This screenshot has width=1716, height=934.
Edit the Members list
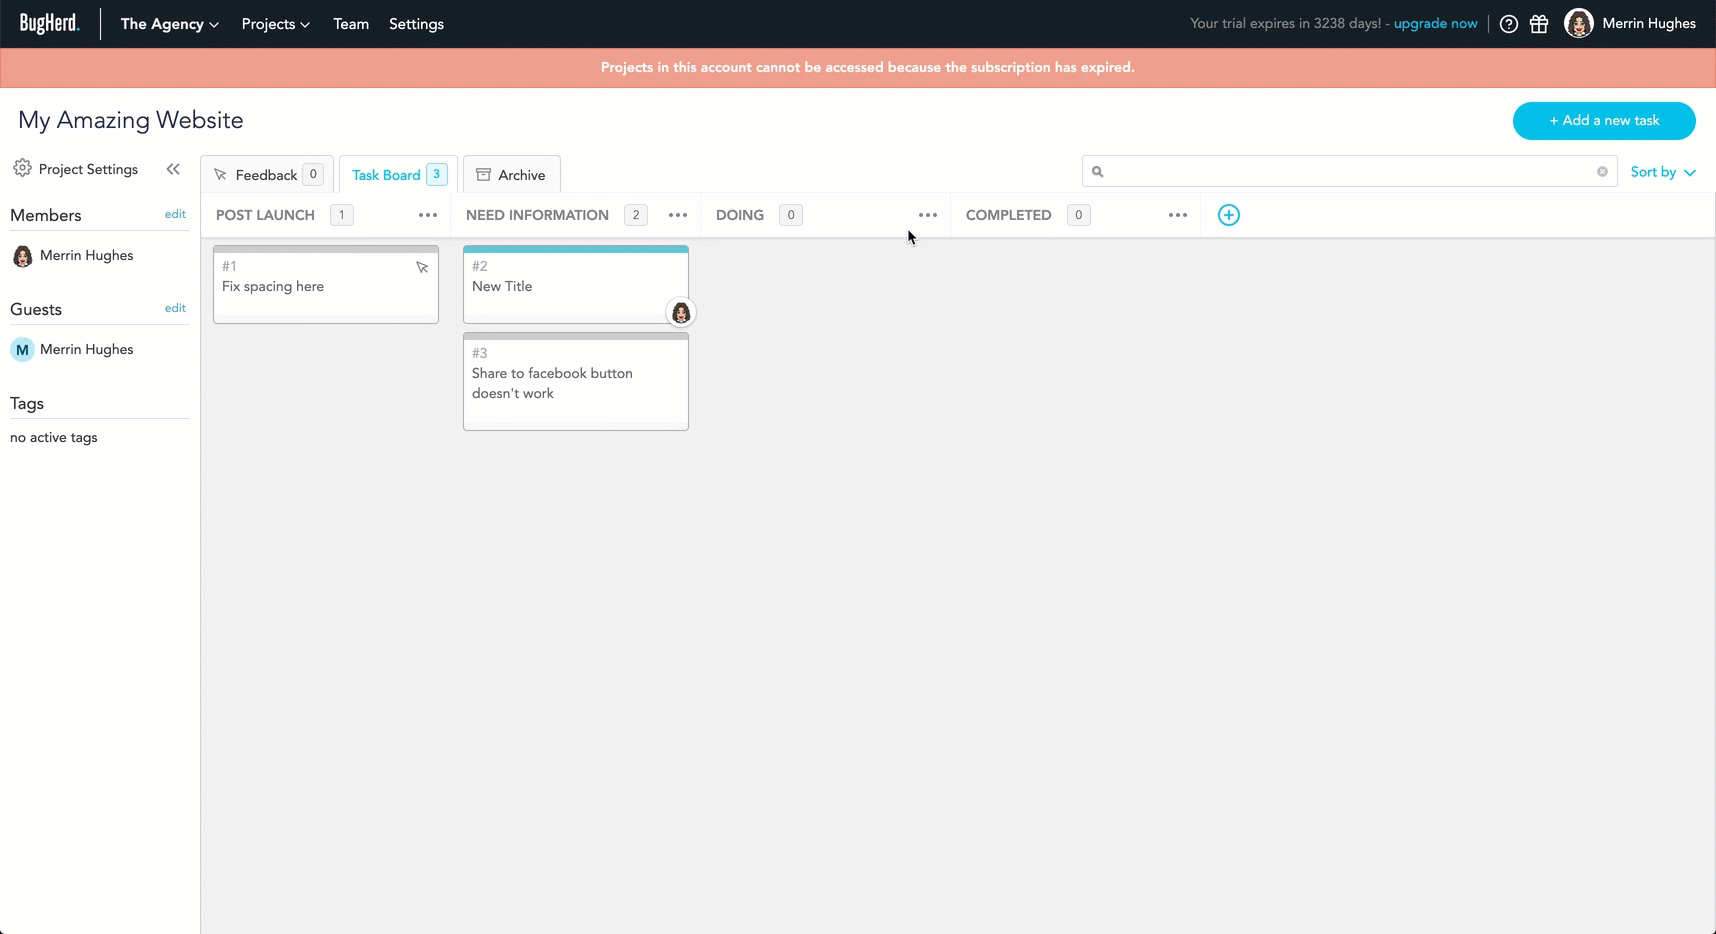(x=175, y=214)
